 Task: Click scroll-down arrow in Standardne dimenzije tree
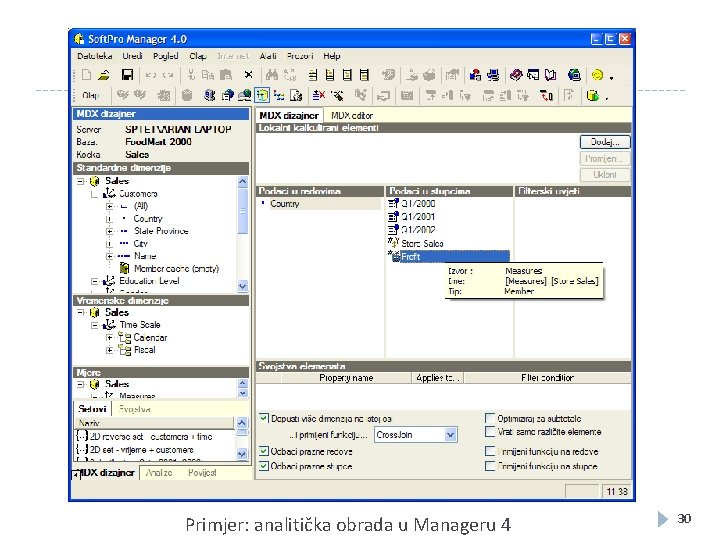243,286
